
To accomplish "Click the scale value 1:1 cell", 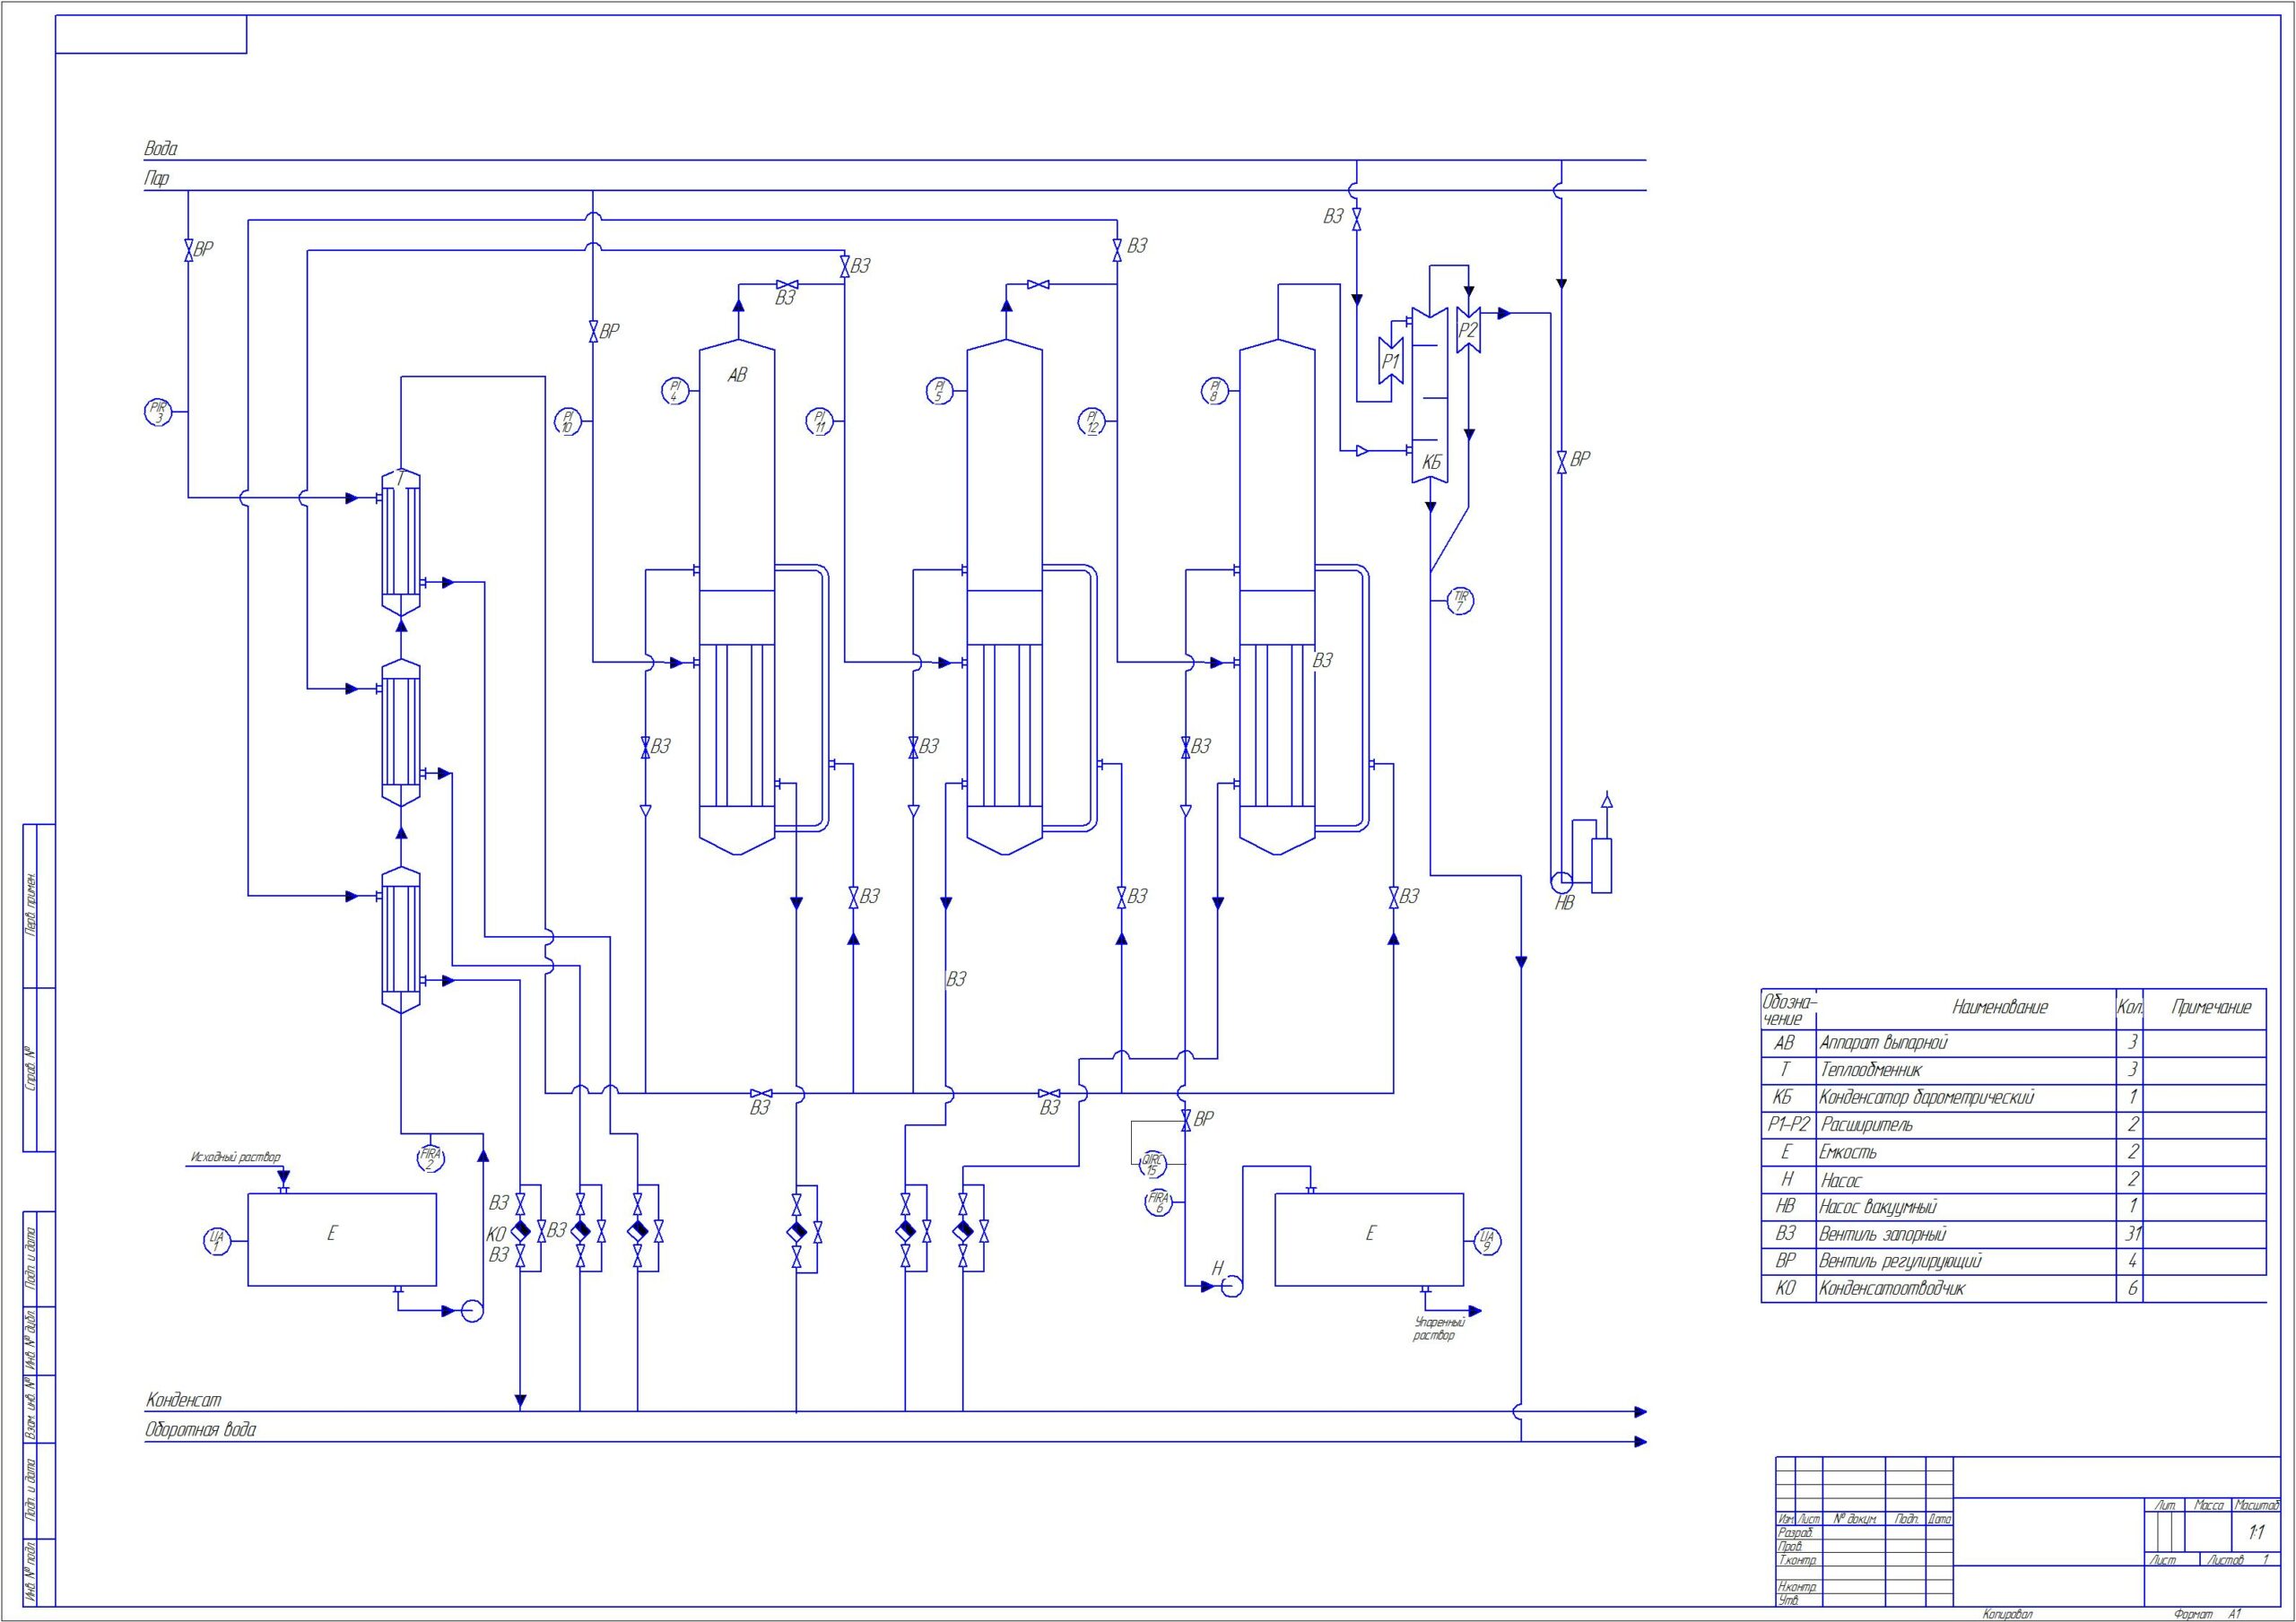I will pos(2257,1533).
